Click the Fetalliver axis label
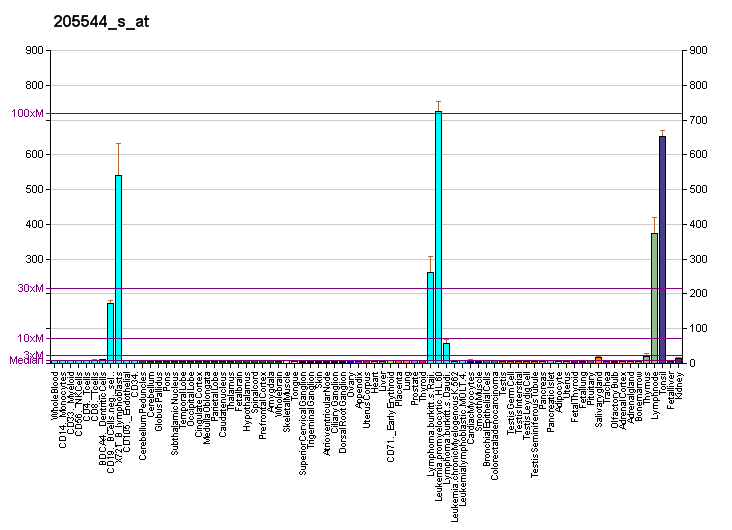This screenshot has width=732, height=530. coord(670,391)
